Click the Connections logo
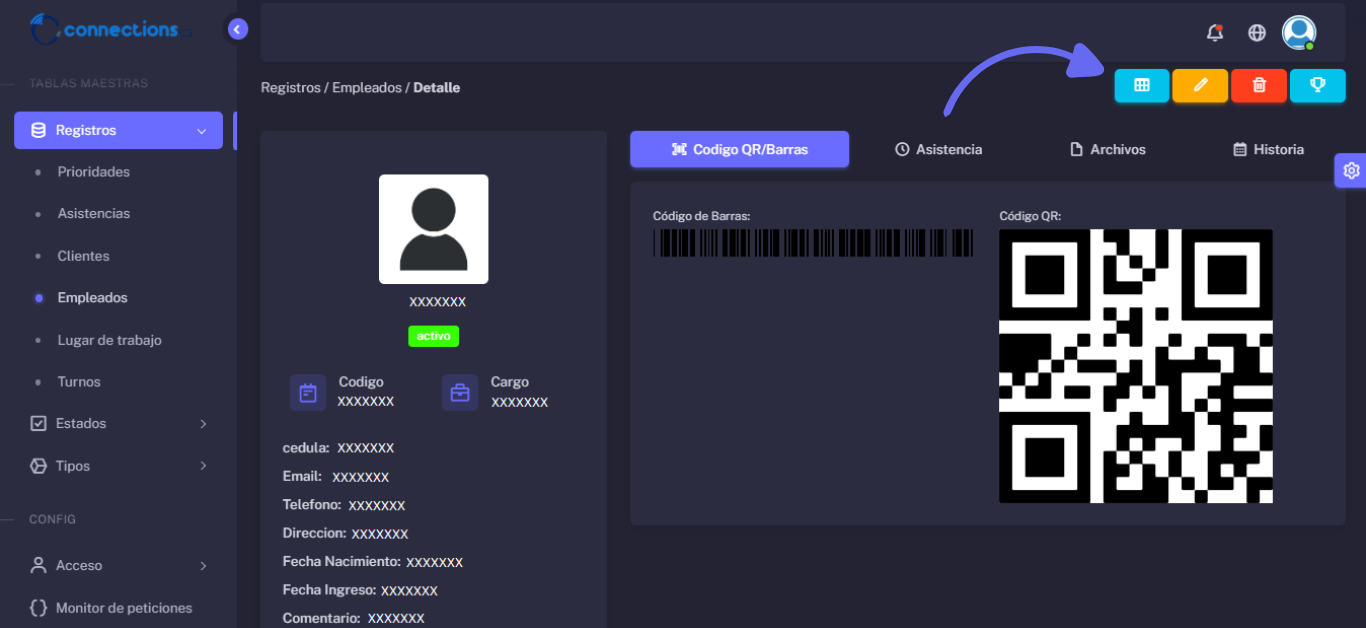The width and height of the screenshot is (1366, 628). pos(110,29)
